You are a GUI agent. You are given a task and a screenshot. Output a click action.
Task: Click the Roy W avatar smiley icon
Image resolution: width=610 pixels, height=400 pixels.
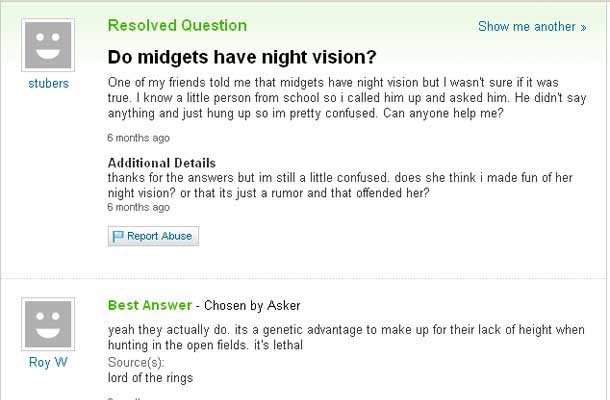pyautogui.click(x=48, y=324)
